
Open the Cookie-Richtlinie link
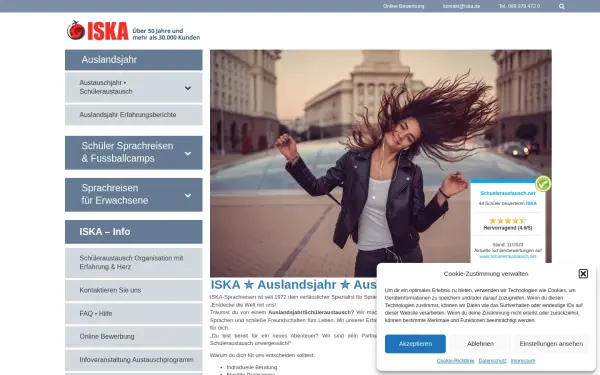coord(455,361)
